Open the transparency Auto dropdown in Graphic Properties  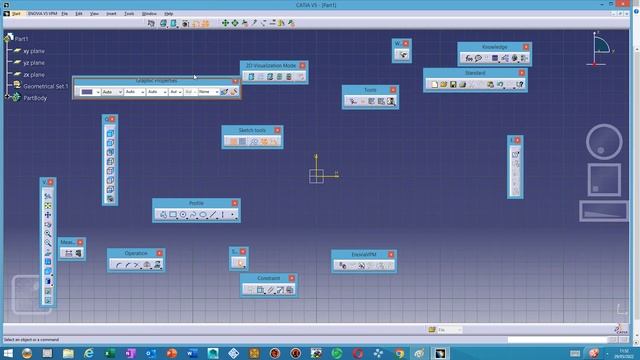coord(112,92)
